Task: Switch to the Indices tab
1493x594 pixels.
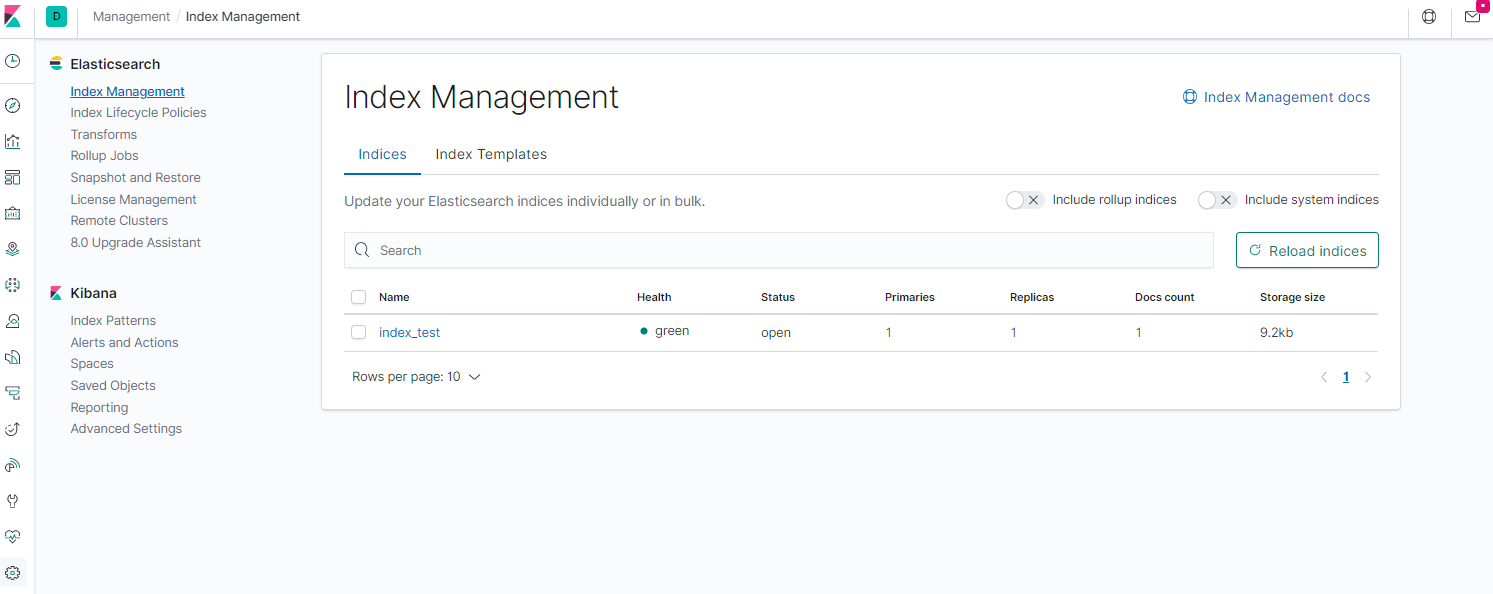Action: (382, 154)
